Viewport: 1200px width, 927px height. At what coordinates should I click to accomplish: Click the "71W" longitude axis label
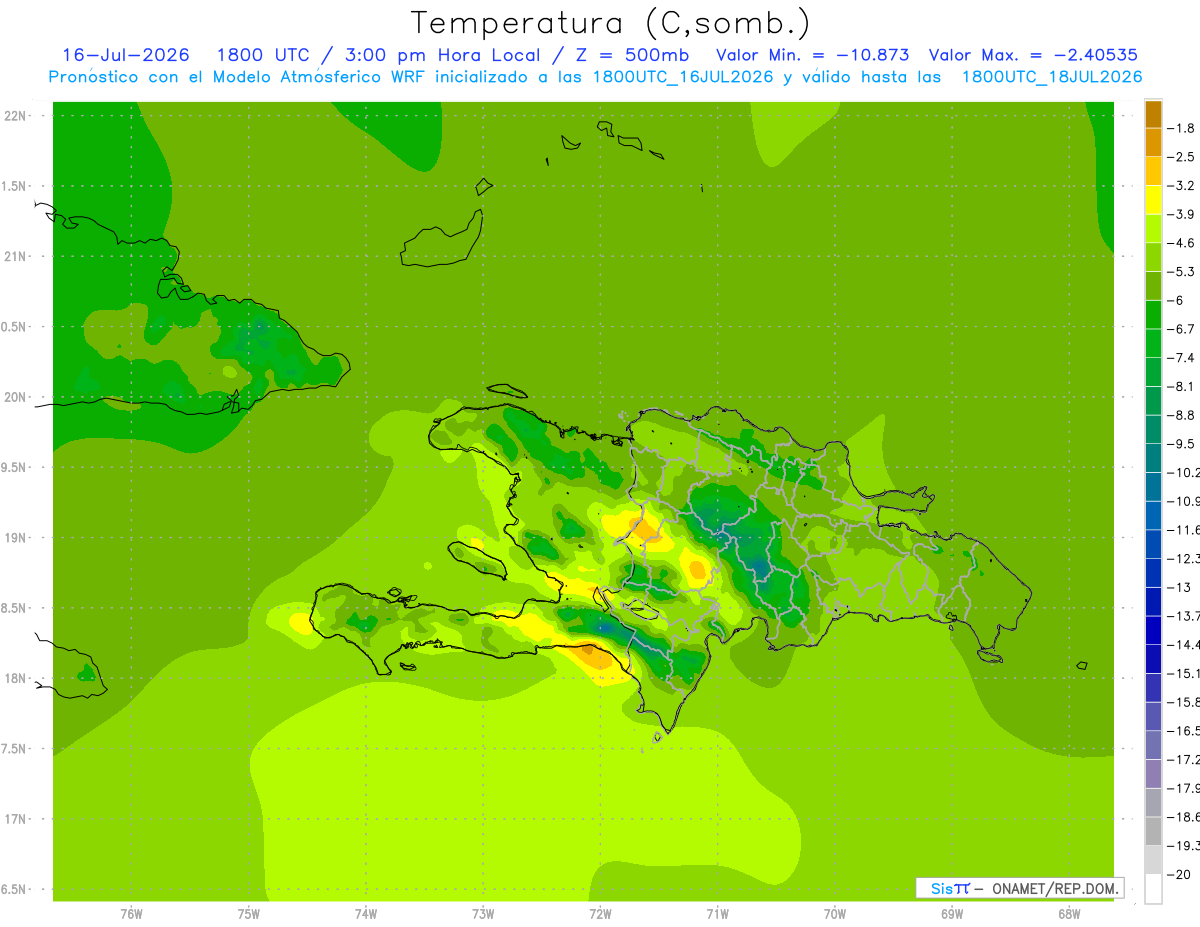coord(717,914)
